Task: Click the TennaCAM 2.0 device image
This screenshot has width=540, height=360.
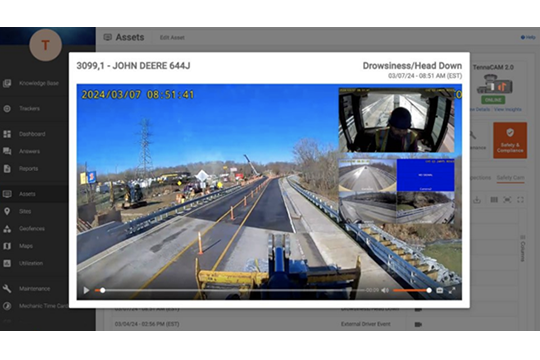Action: [x=495, y=84]
